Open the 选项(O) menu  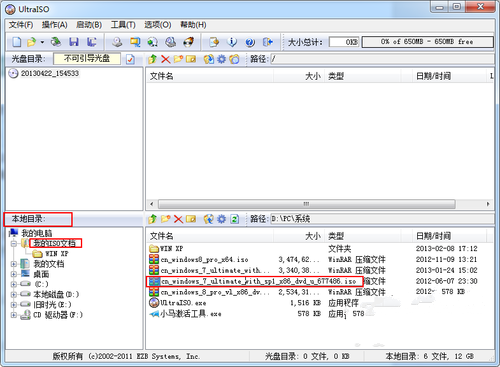tap(158, 25)
